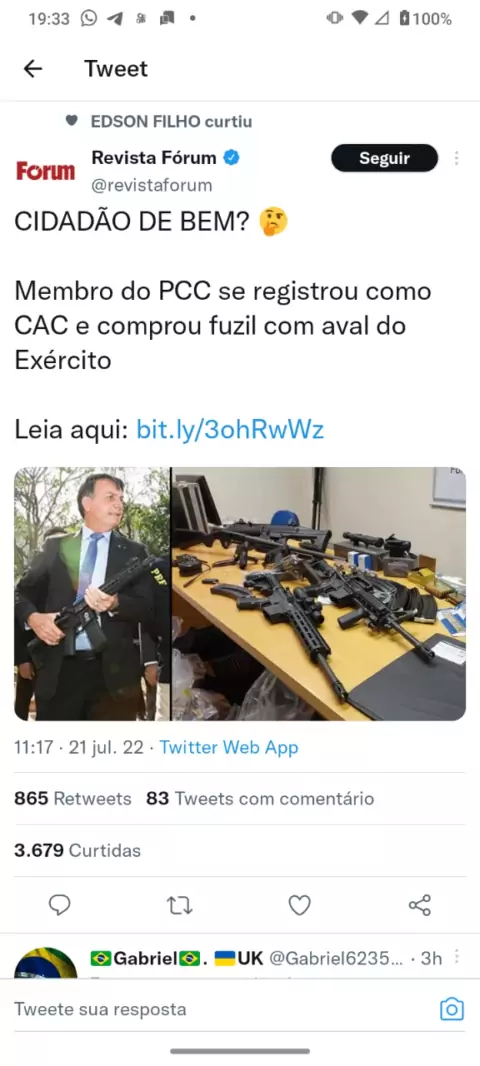Tap the verified badge beside Revista Fórum
This screenshot has width=480, height=1066.
click(x=232, y=158)
